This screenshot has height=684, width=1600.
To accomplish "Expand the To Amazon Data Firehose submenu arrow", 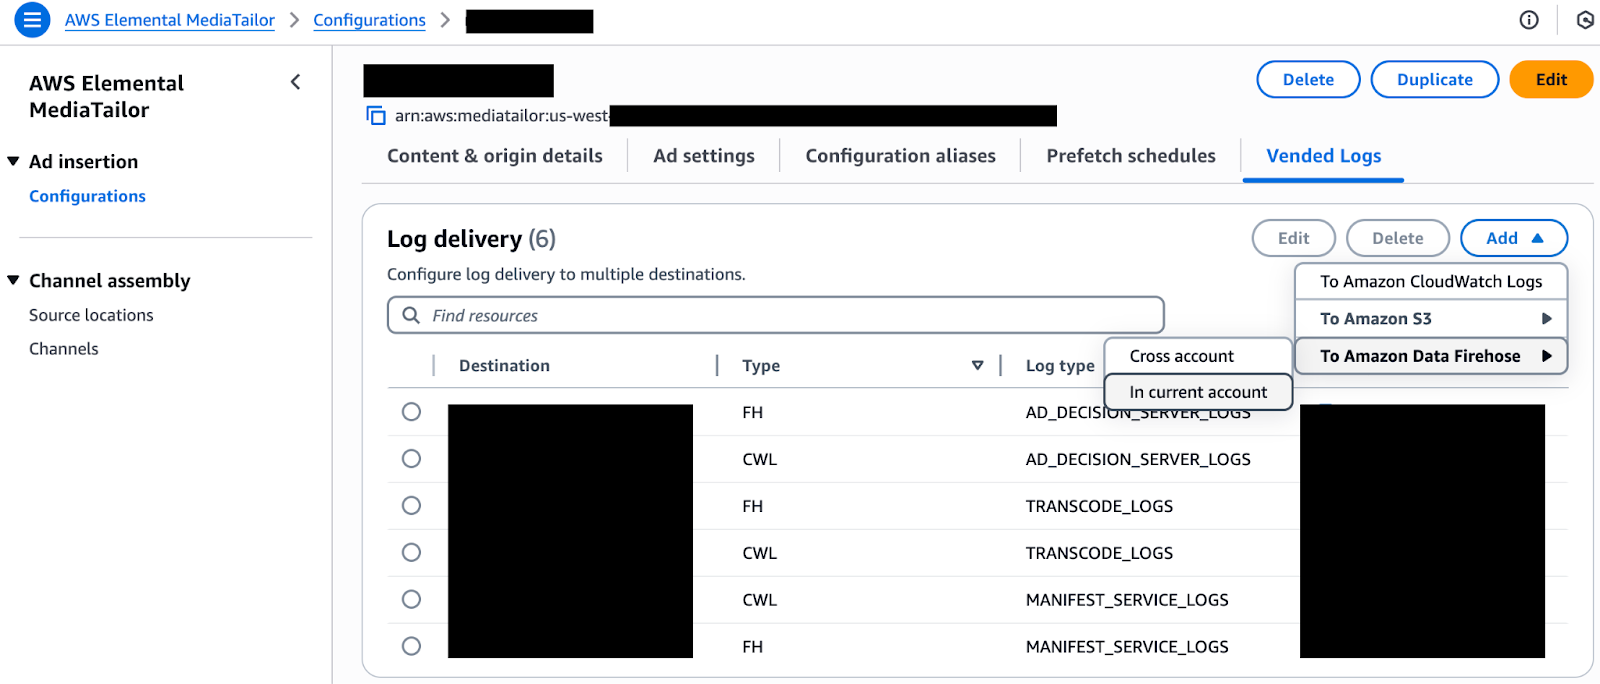I will (1547, 356).
